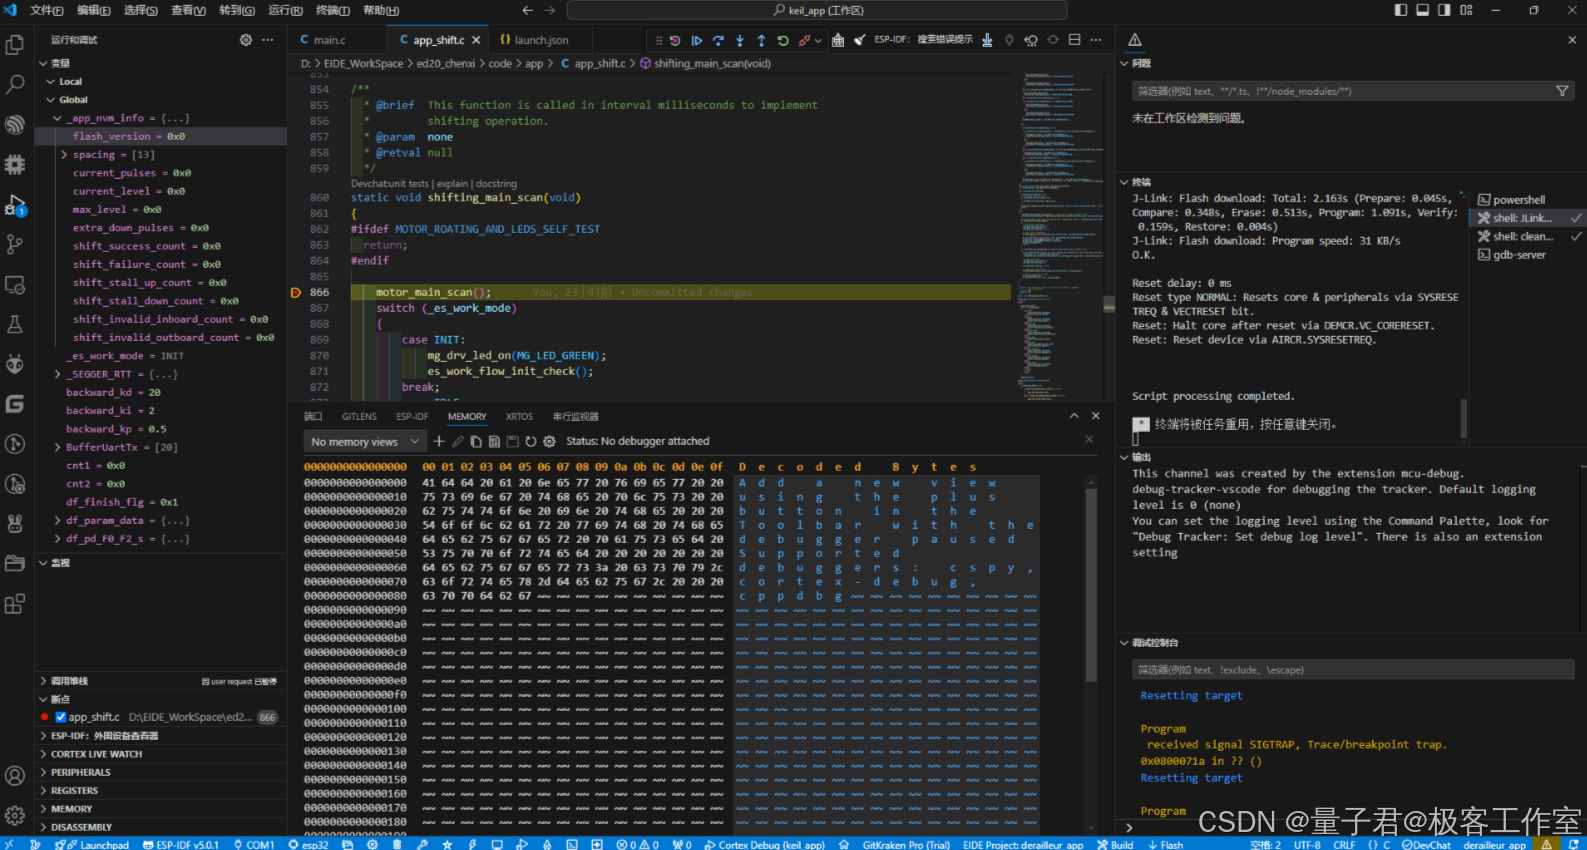This screenshot has height=850, width=1587.
Task: Toggle the primary side bar layout button
Action: coord(1401,10)
